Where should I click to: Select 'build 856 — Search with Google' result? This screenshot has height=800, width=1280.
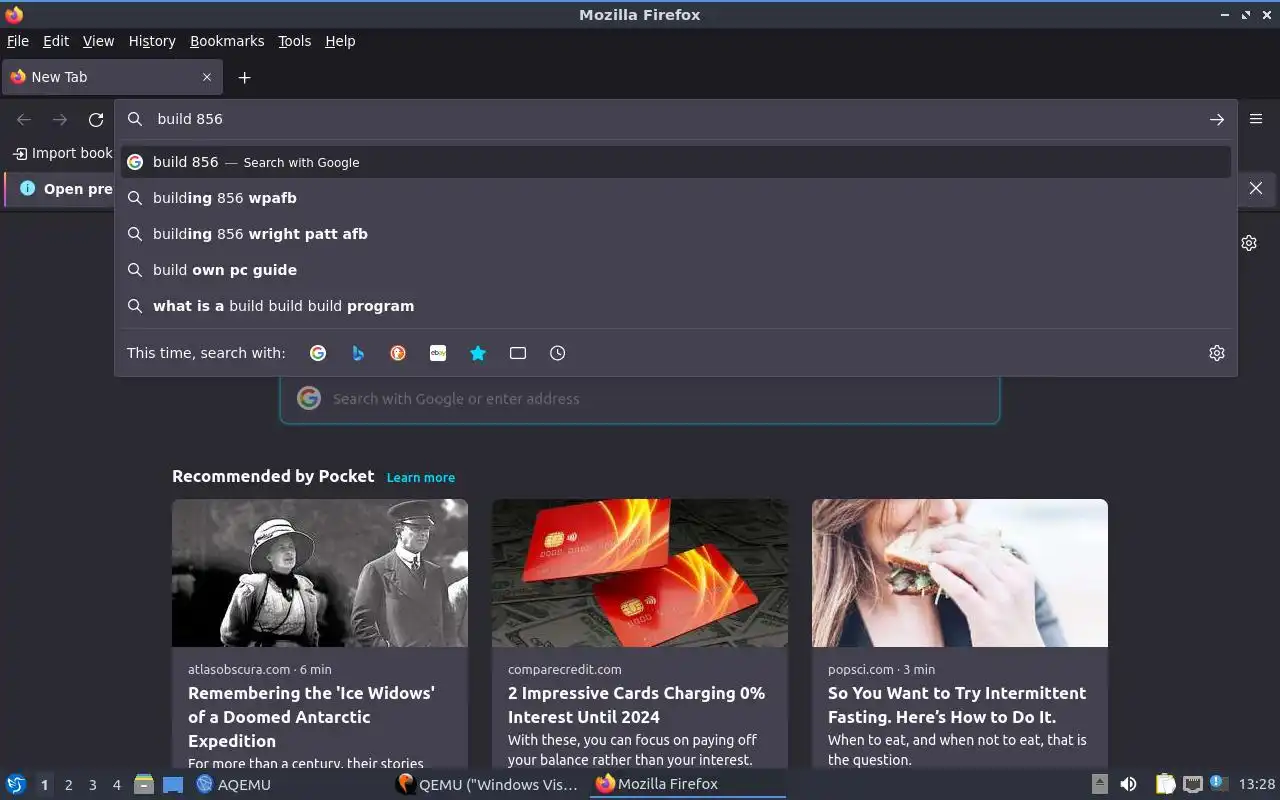(676, 162)
